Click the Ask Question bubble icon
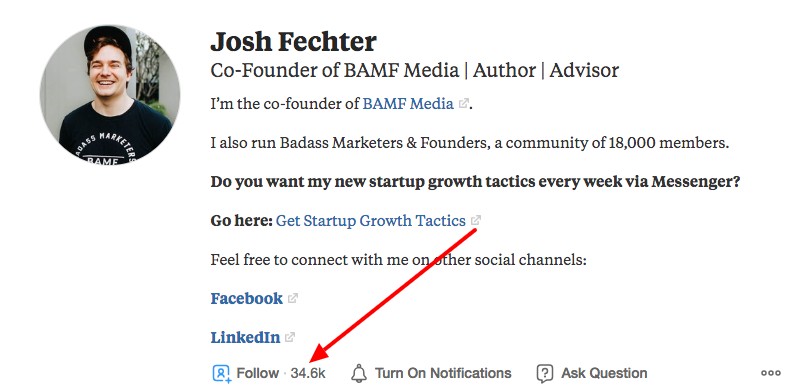Viewport: 803px width, 392px height. tap(544, 373)
